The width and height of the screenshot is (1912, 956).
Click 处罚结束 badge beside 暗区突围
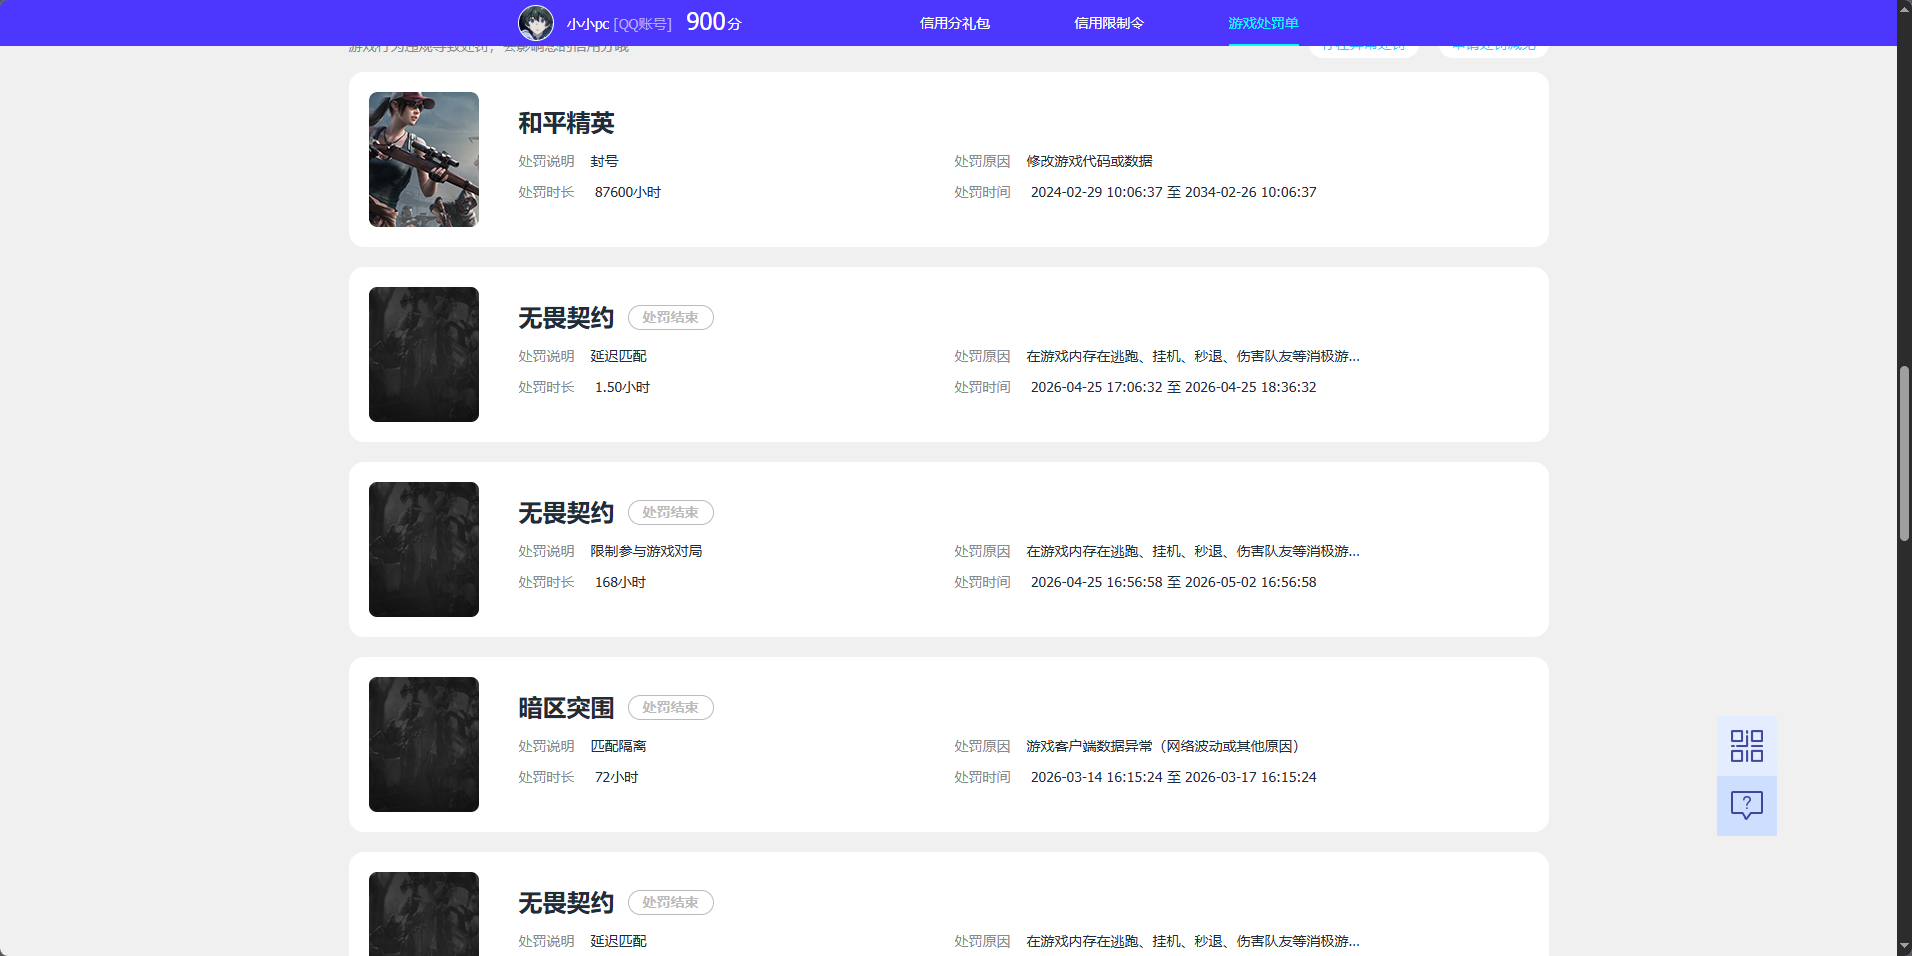[x=671, y=707]
